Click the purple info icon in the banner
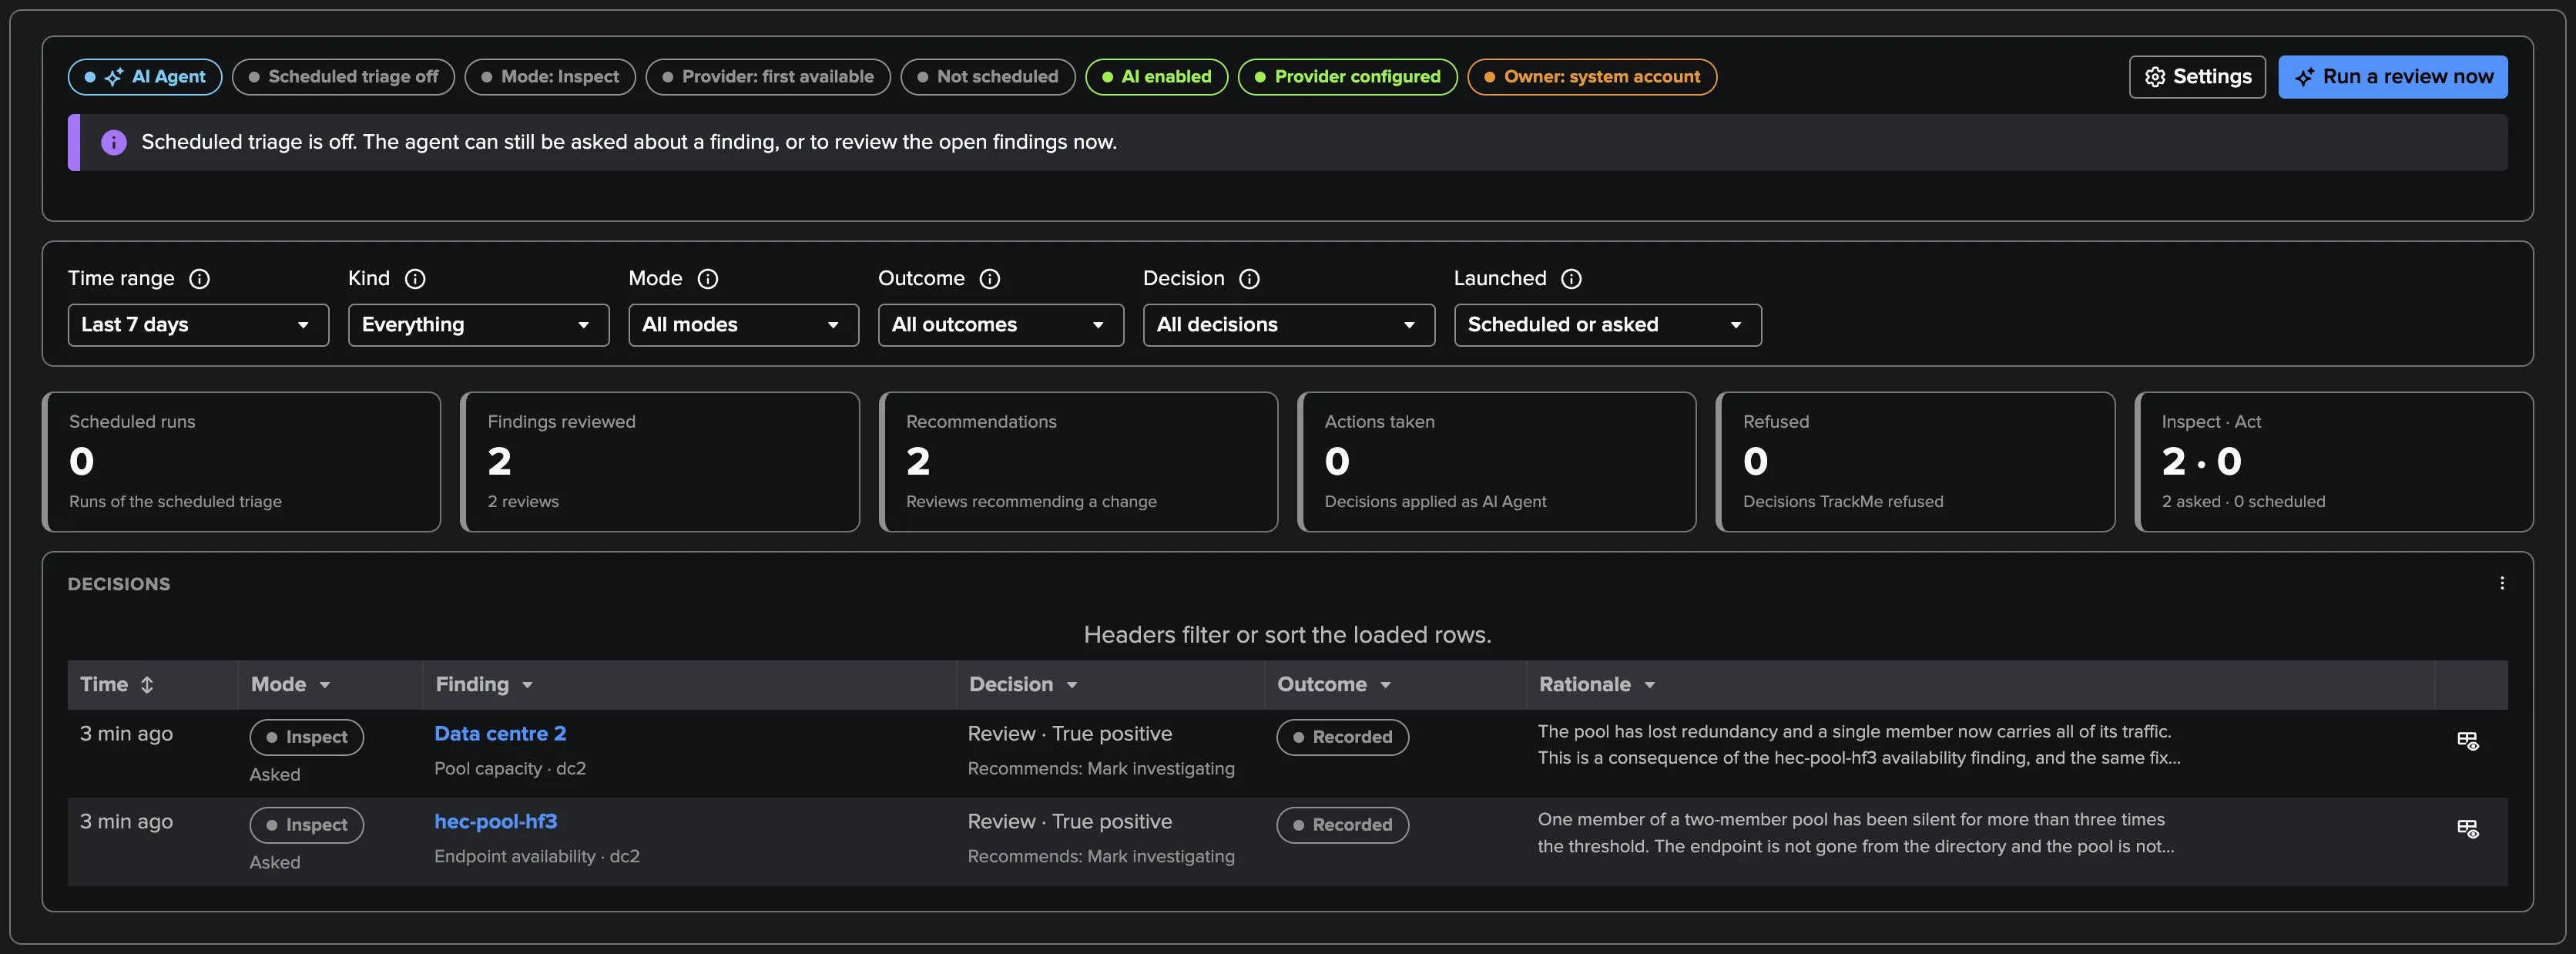2576x954 pixels. tap(114, 142)
